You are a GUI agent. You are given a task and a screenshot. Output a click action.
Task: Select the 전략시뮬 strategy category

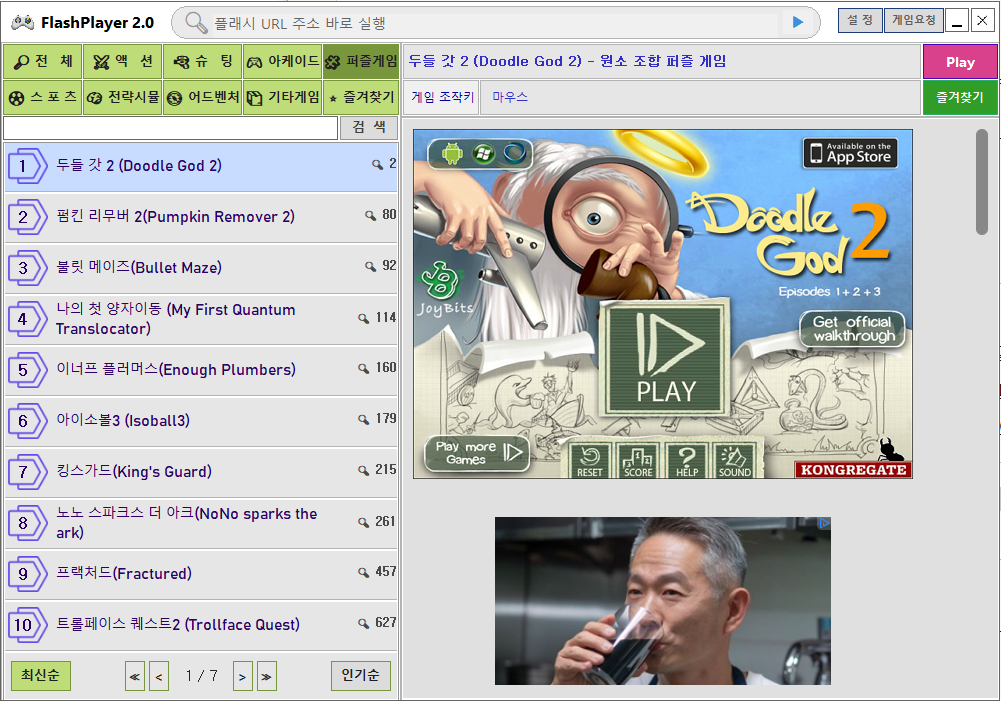(123, 97)
